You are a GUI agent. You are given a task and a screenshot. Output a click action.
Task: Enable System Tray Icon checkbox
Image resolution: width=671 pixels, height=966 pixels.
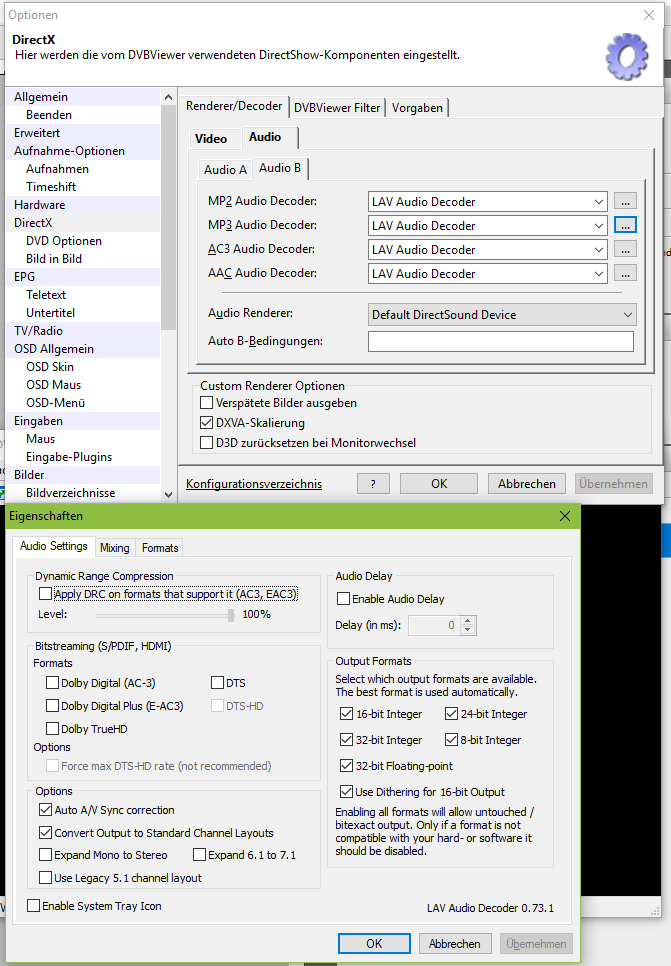click(33, 906)
